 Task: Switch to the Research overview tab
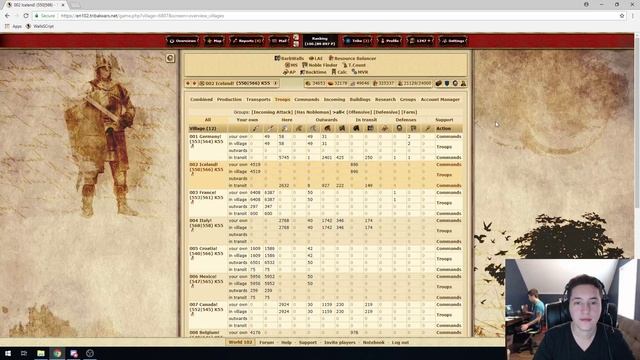pyautogui.click(x=385, y=100)
